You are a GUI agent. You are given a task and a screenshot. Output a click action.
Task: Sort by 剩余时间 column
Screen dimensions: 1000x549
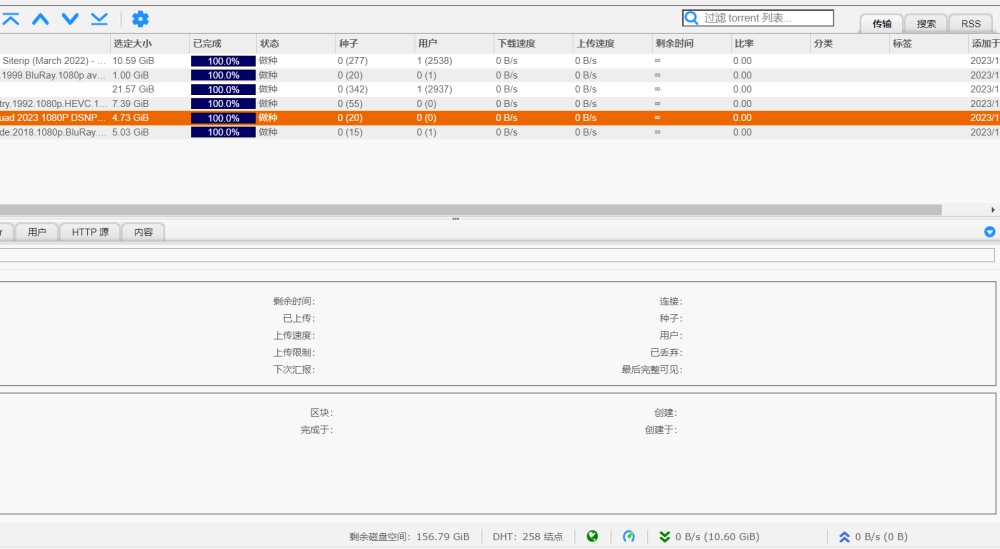(x=691, y=43)
